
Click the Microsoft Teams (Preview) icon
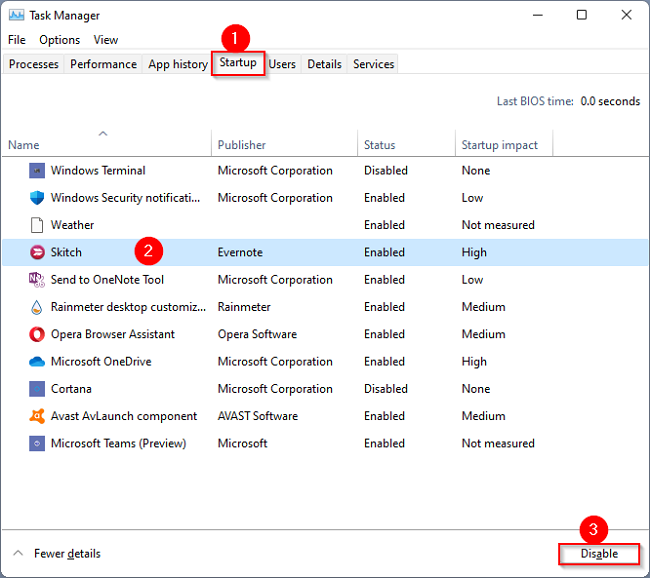37,443
